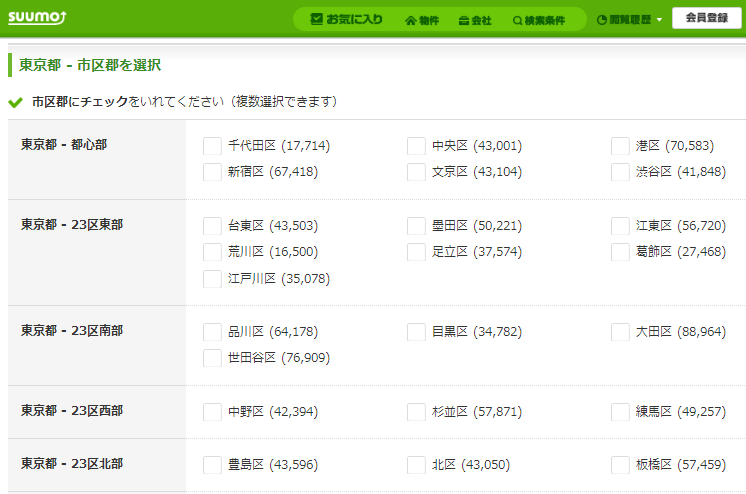Check the 千代田区 checkbox

pos(212,146)
